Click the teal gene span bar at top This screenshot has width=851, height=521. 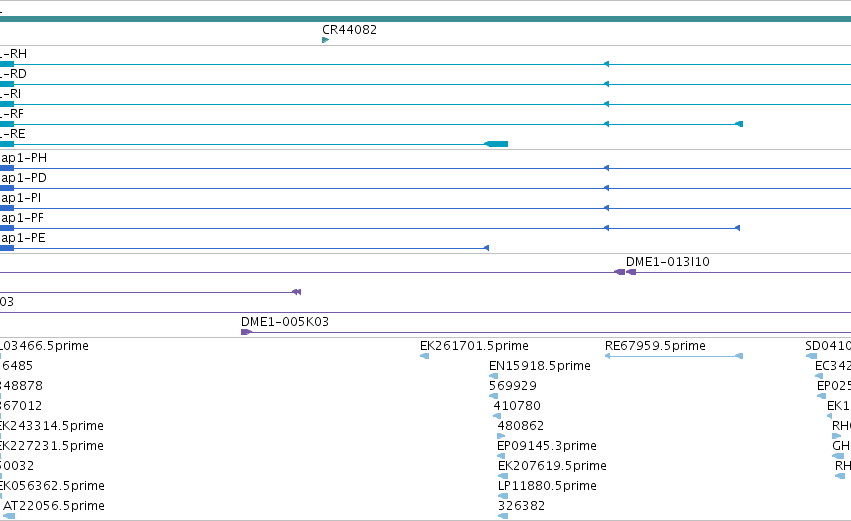click(426, 20)
